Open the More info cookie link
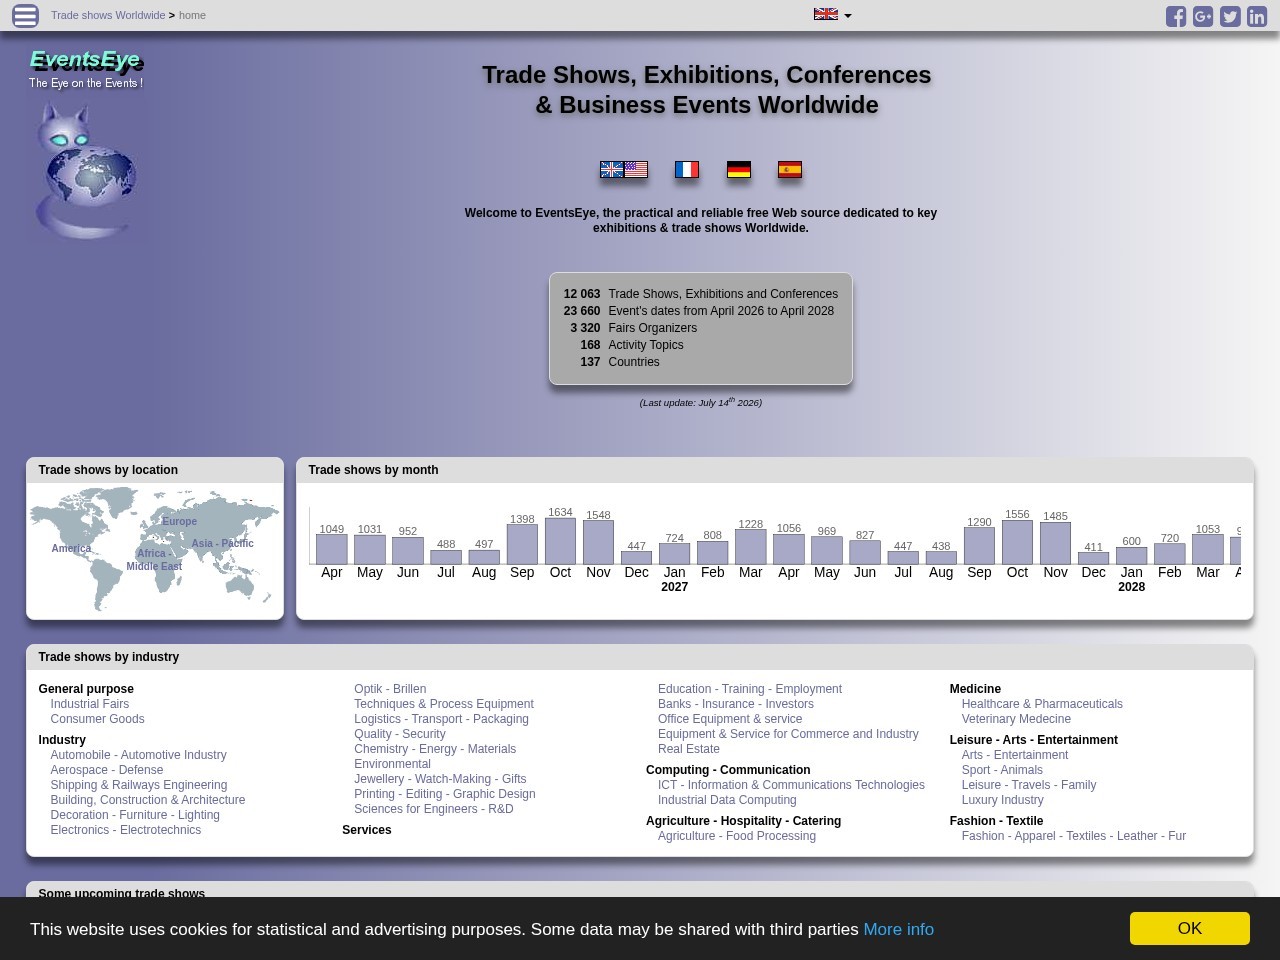 click(898, 929)
